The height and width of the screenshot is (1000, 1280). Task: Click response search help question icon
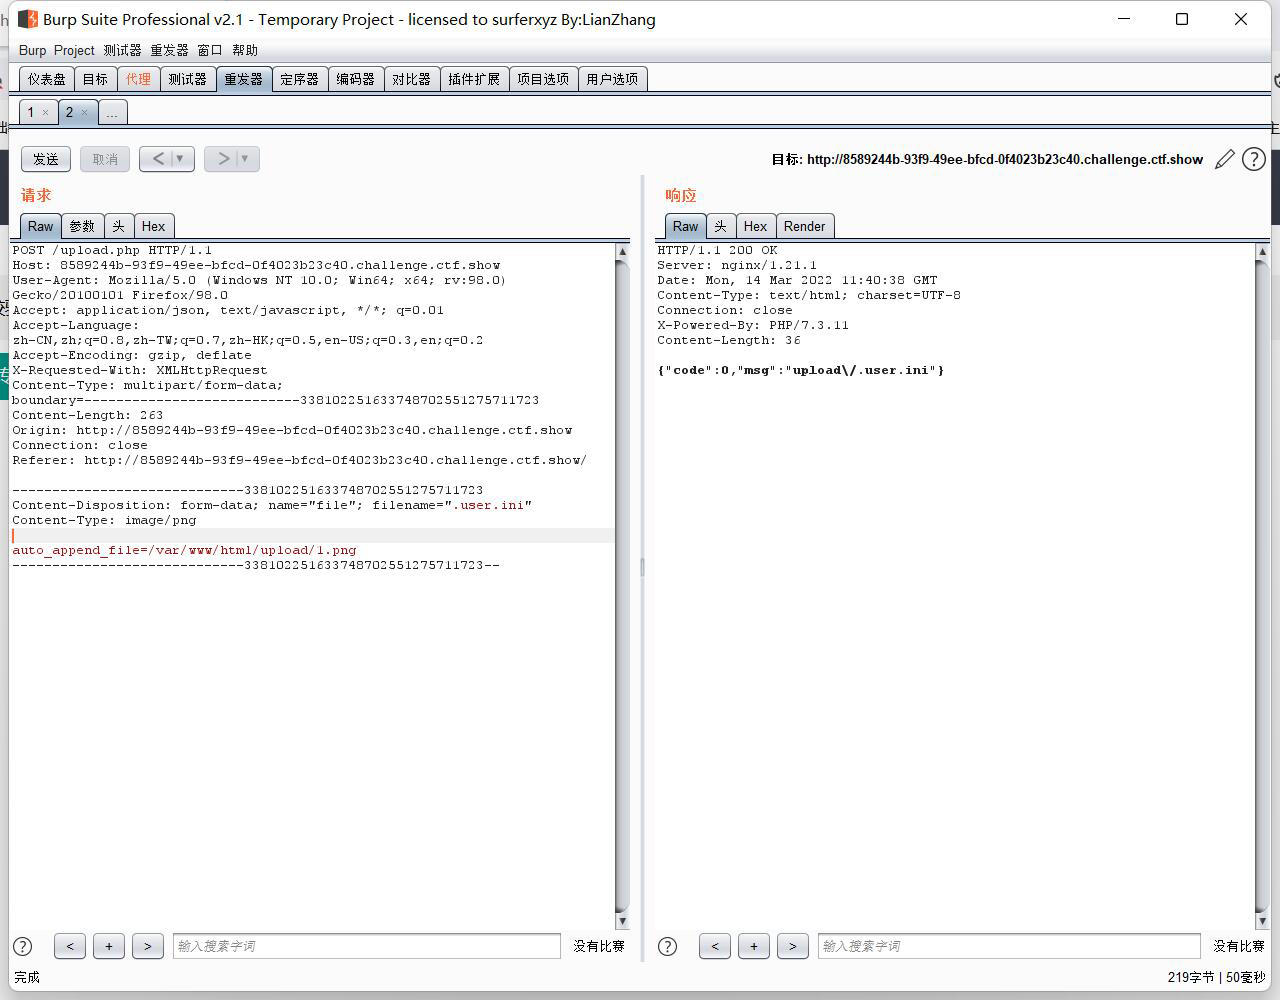tap(668, 946)
